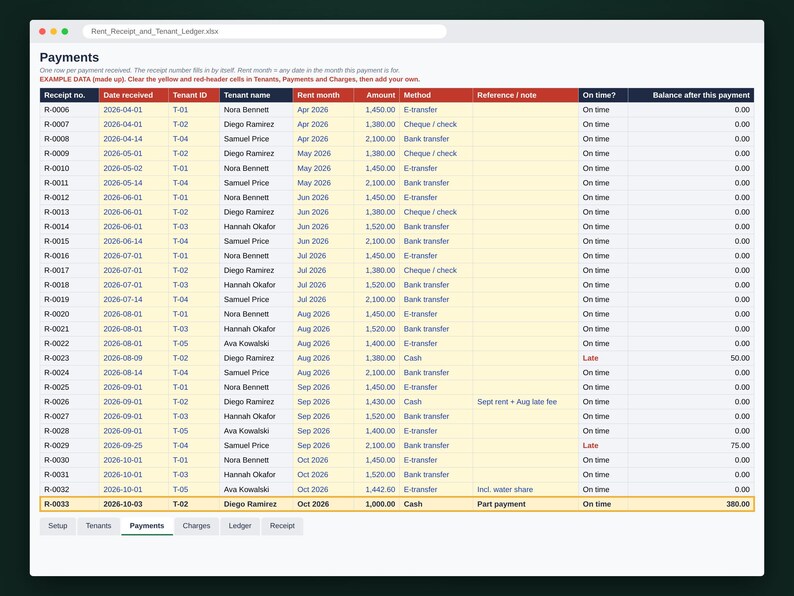Open the Ledger sheet tab

click(x=240, y=526)
